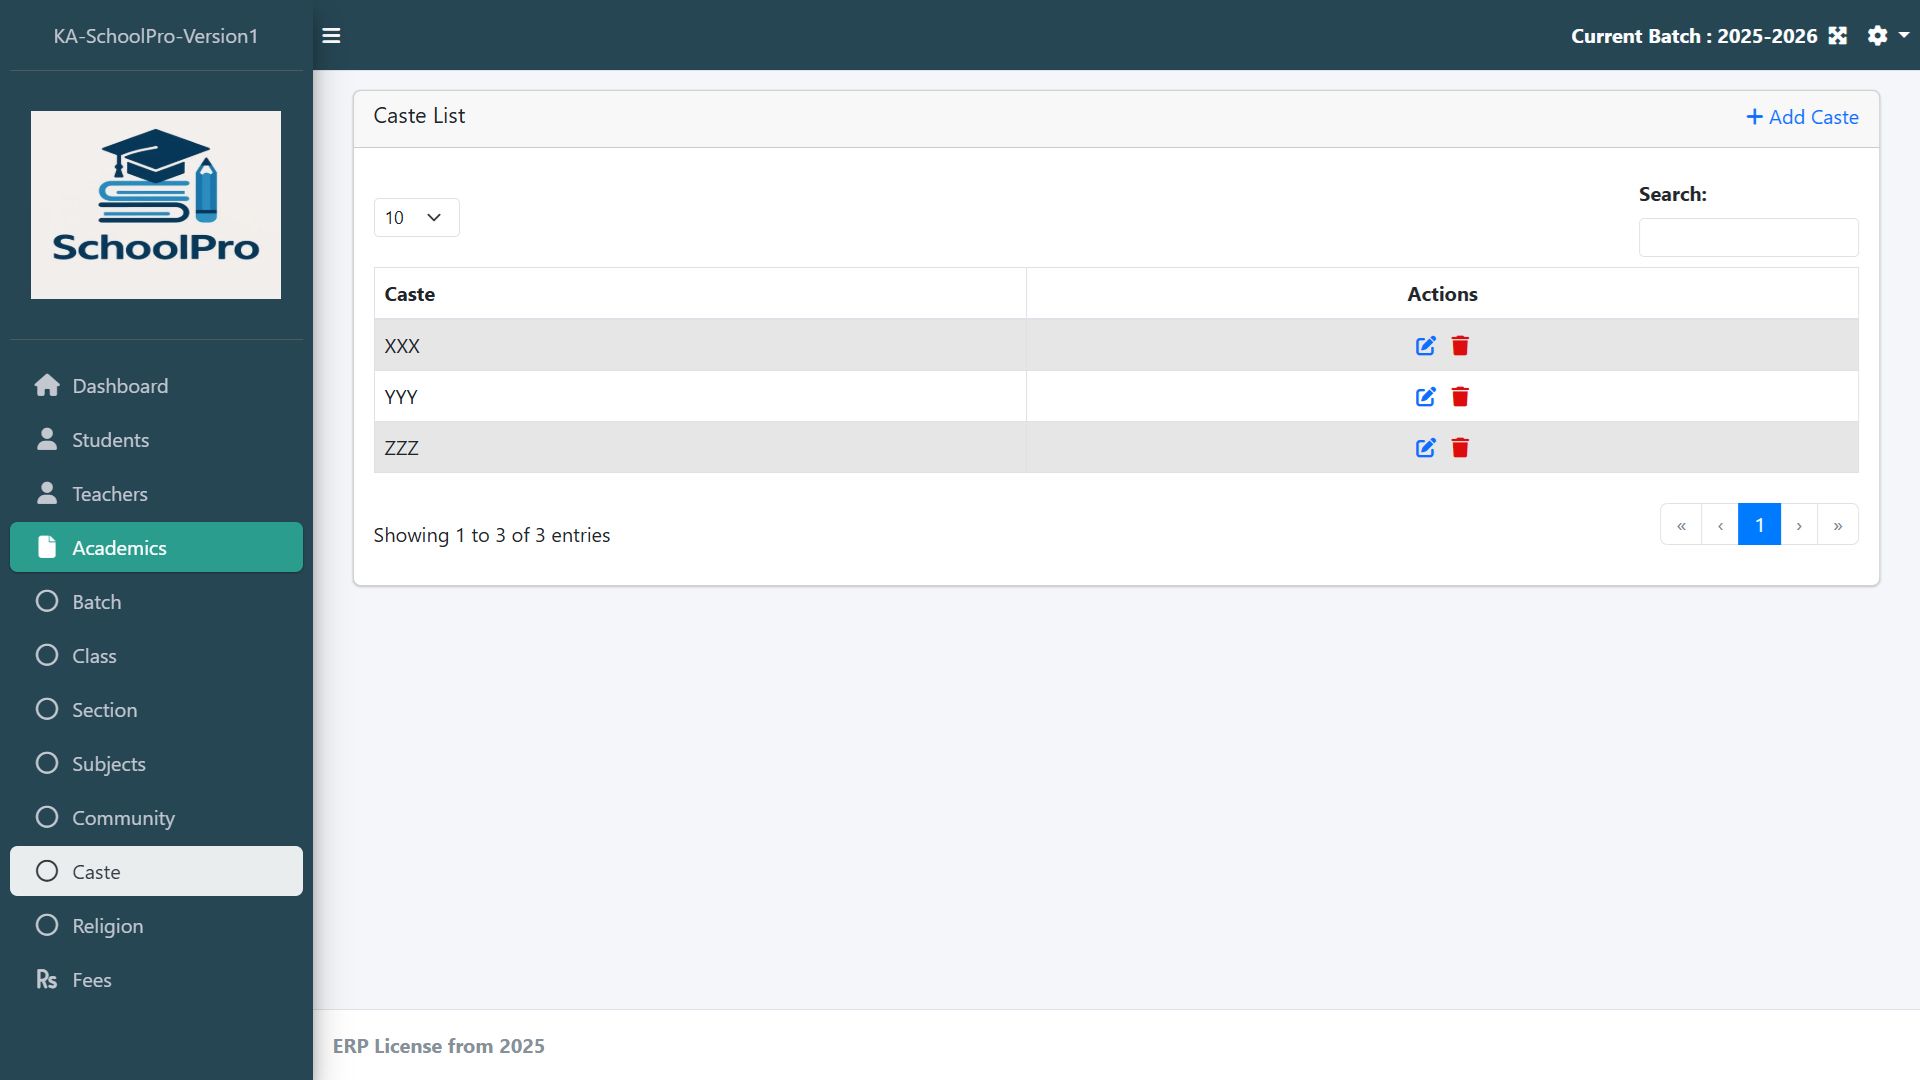Click the SchoolPro logo image
Image resolution: width=1920 pixels, height=1080 pixels.
tap(156, 205)
